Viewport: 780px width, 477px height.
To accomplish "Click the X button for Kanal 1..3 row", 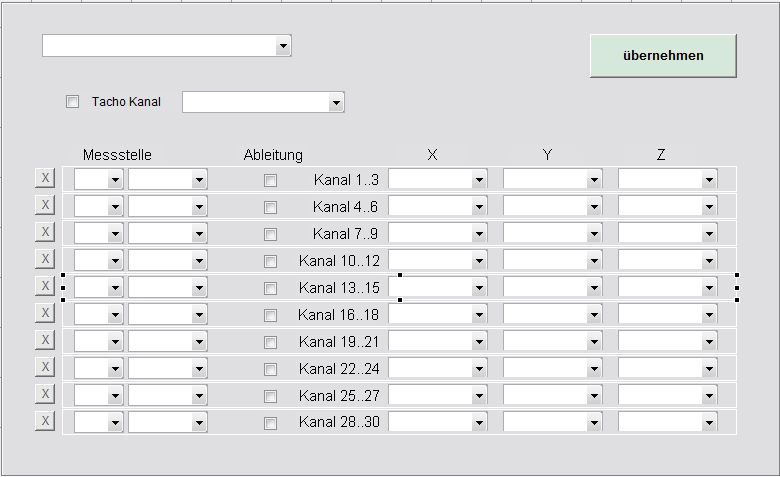I will click(44, 178).
